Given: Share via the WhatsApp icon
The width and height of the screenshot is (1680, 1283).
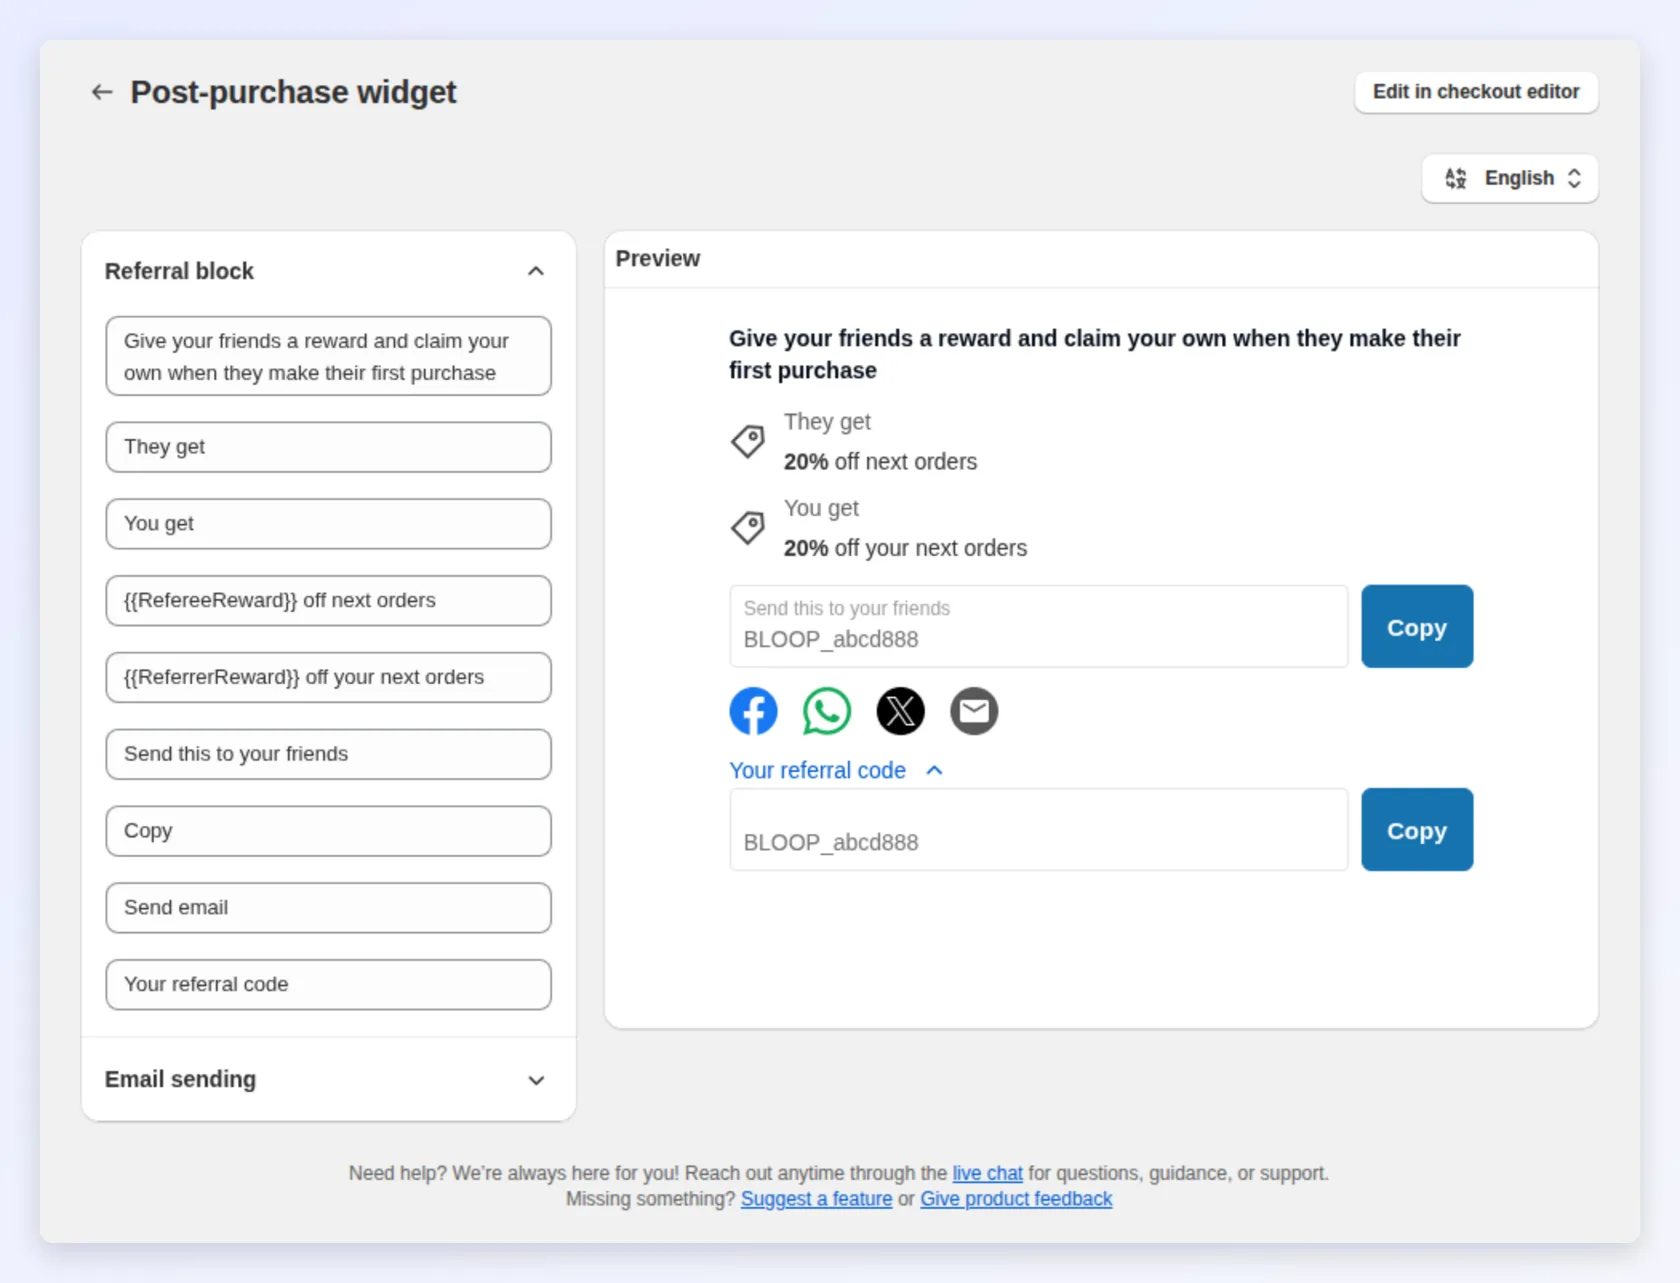Looking at the screenshot, I should 827,711.
